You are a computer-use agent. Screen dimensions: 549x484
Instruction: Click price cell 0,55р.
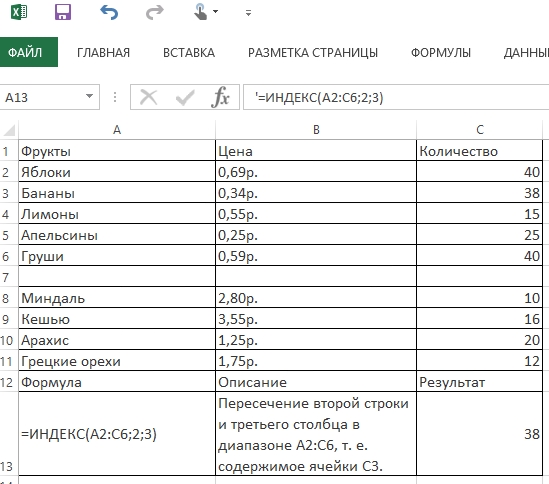click(316, 214)
